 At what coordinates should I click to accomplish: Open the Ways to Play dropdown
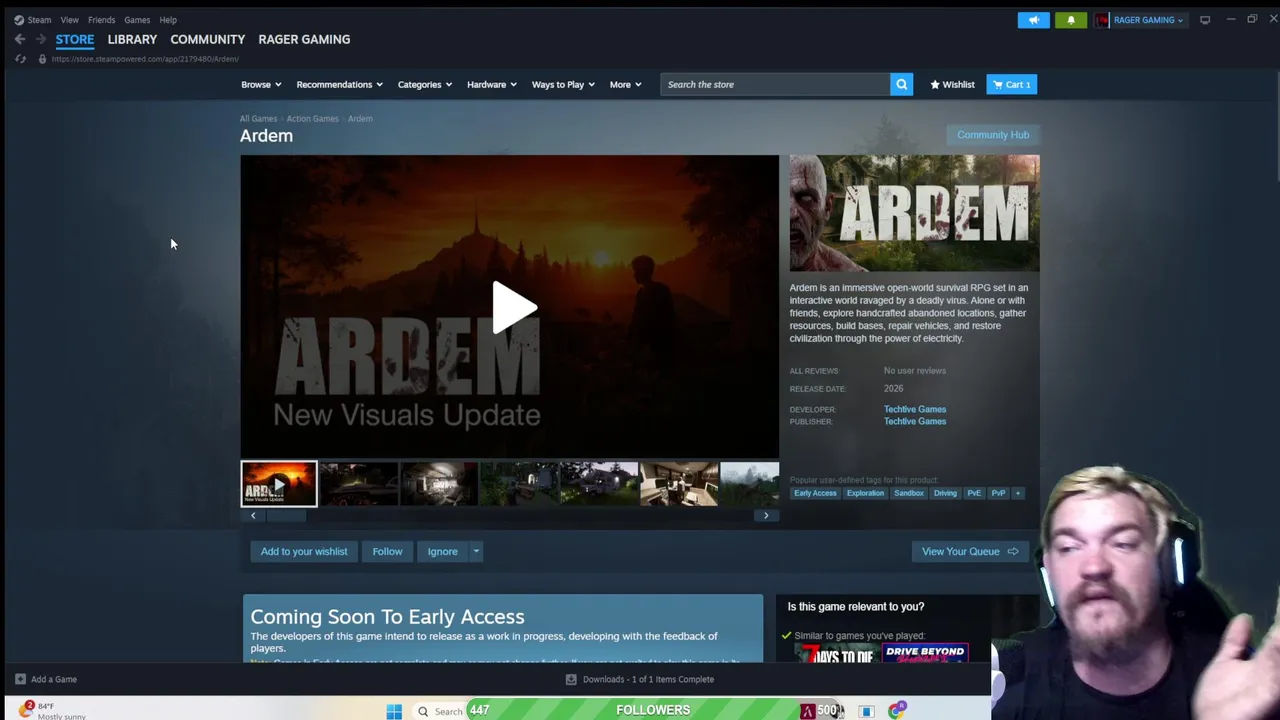click(563, 84)
